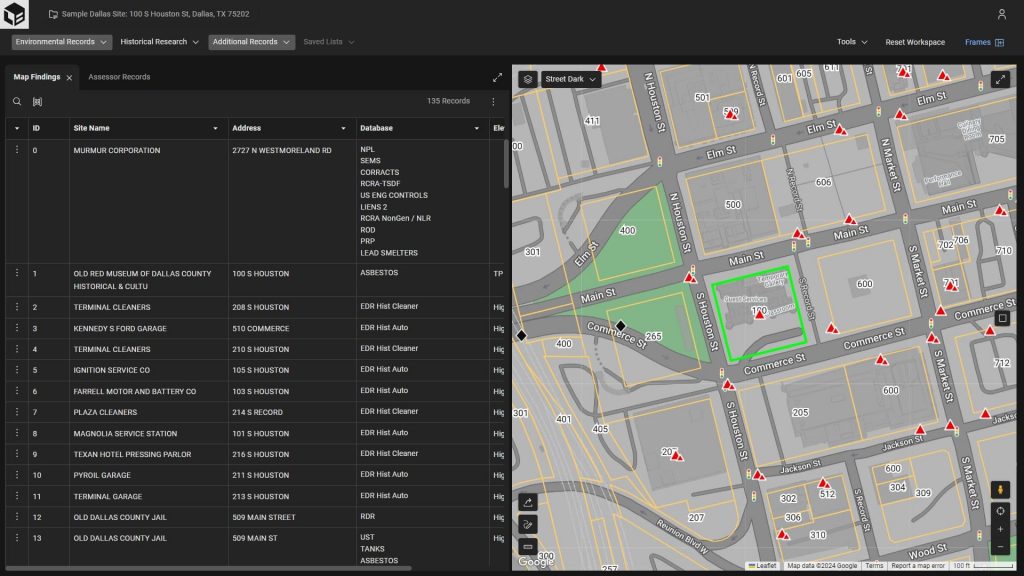Open Site Name column filter arrow
The image size is (1024, 576).
[216, 129]
